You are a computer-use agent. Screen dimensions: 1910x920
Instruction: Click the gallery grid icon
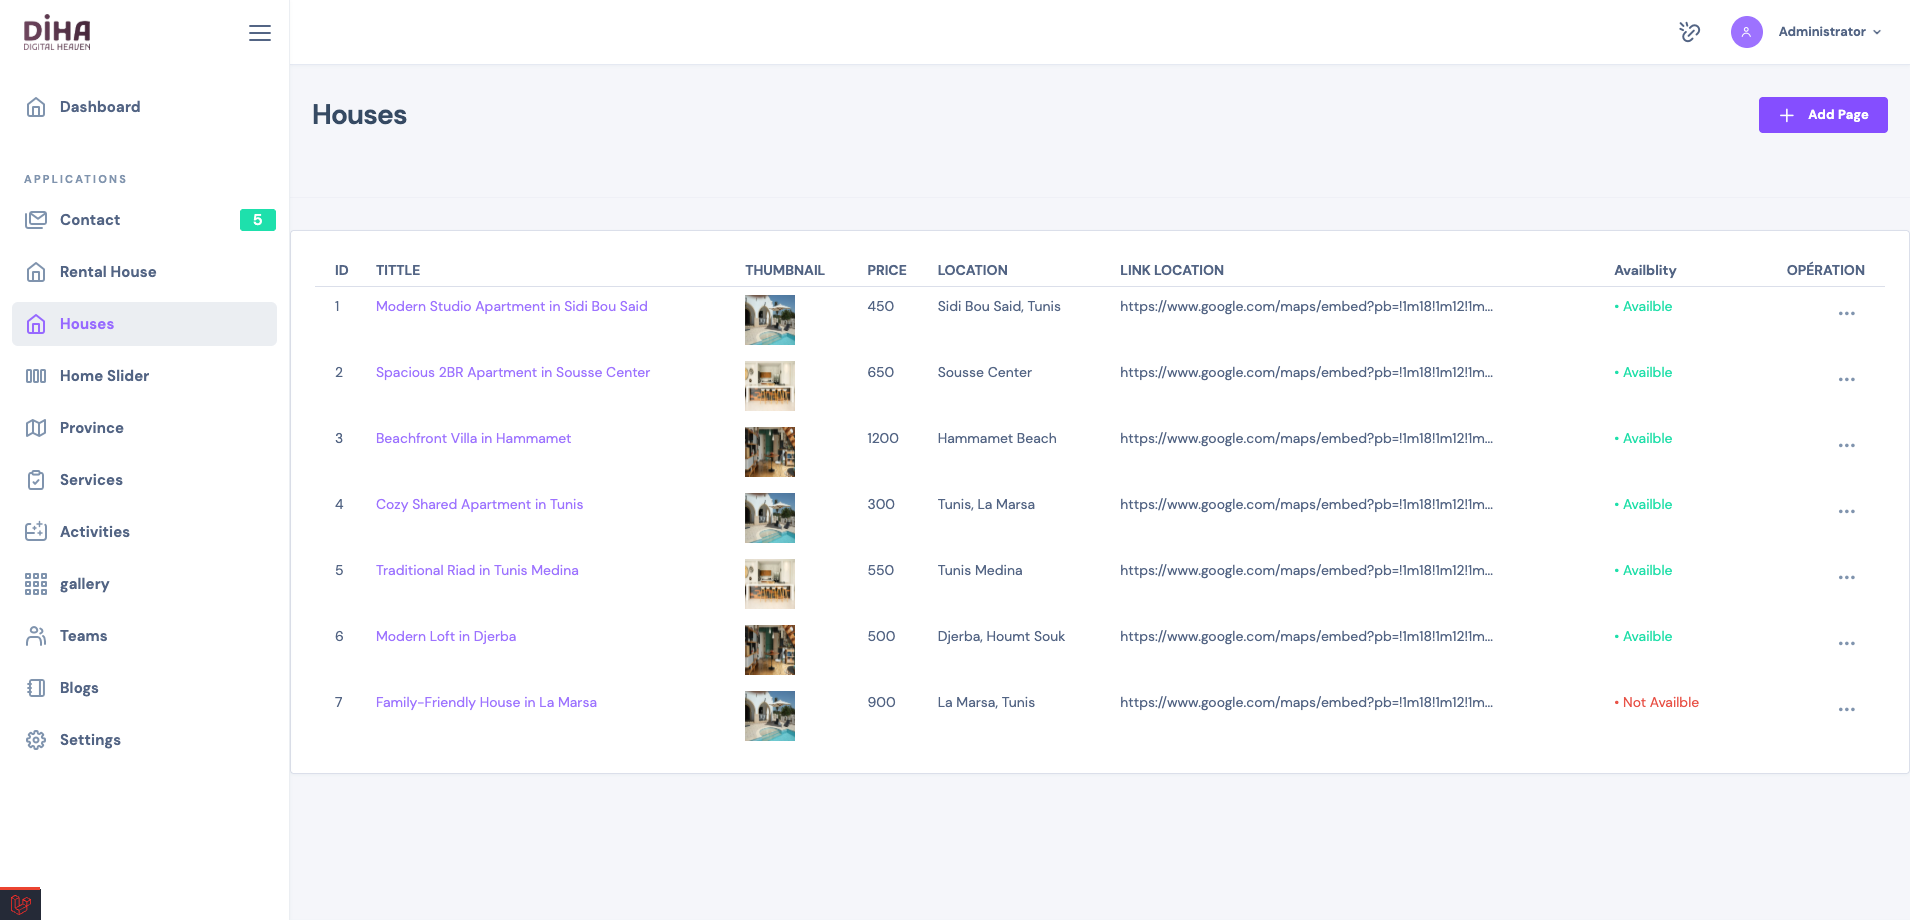tap(36, 584)
